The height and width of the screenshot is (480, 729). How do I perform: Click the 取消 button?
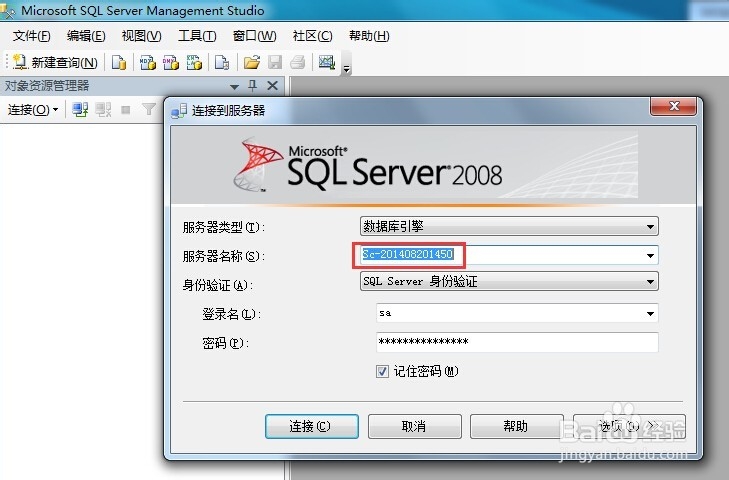coord(415,426)
